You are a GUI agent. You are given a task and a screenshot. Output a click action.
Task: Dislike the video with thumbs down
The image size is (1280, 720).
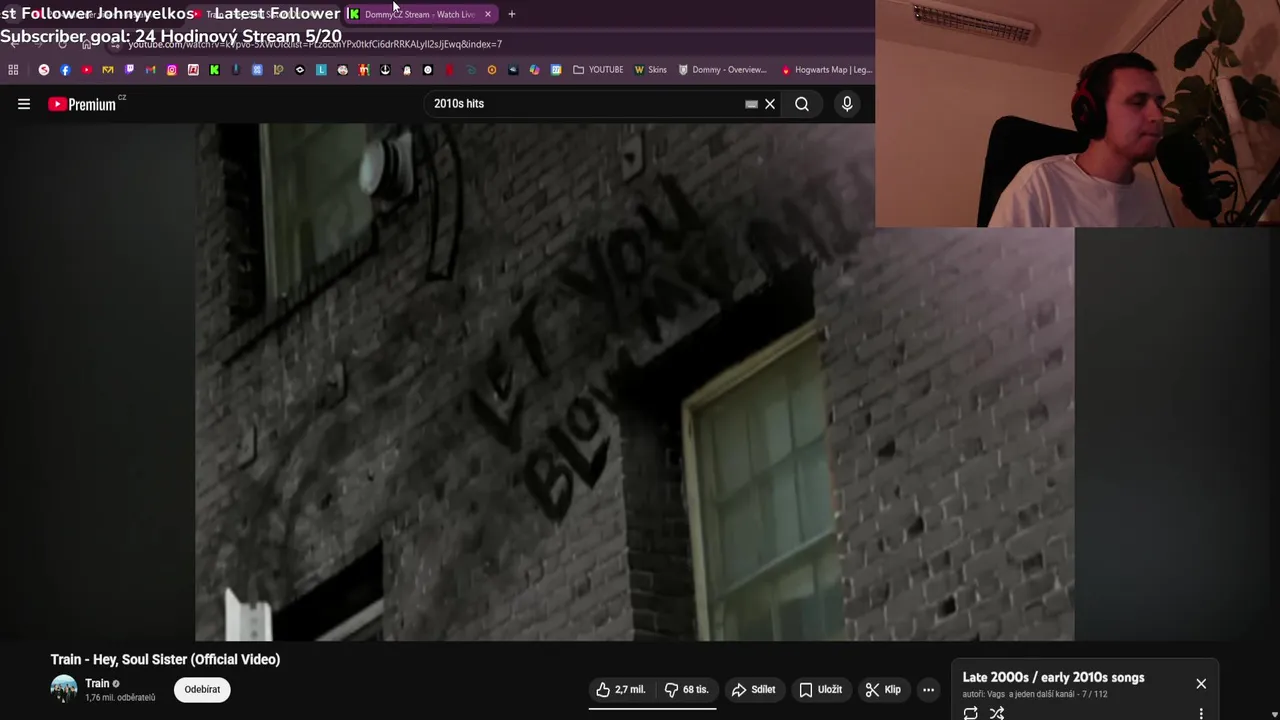point(686,689)
